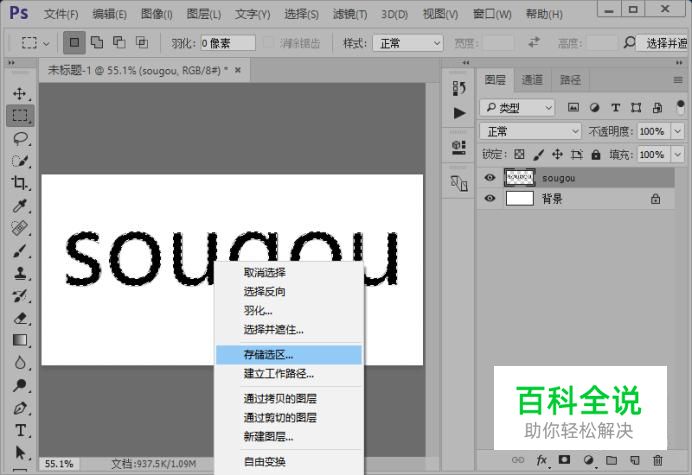Close the 未标题-1 document tab
The image size is (692, 475).
pos(238,70)
